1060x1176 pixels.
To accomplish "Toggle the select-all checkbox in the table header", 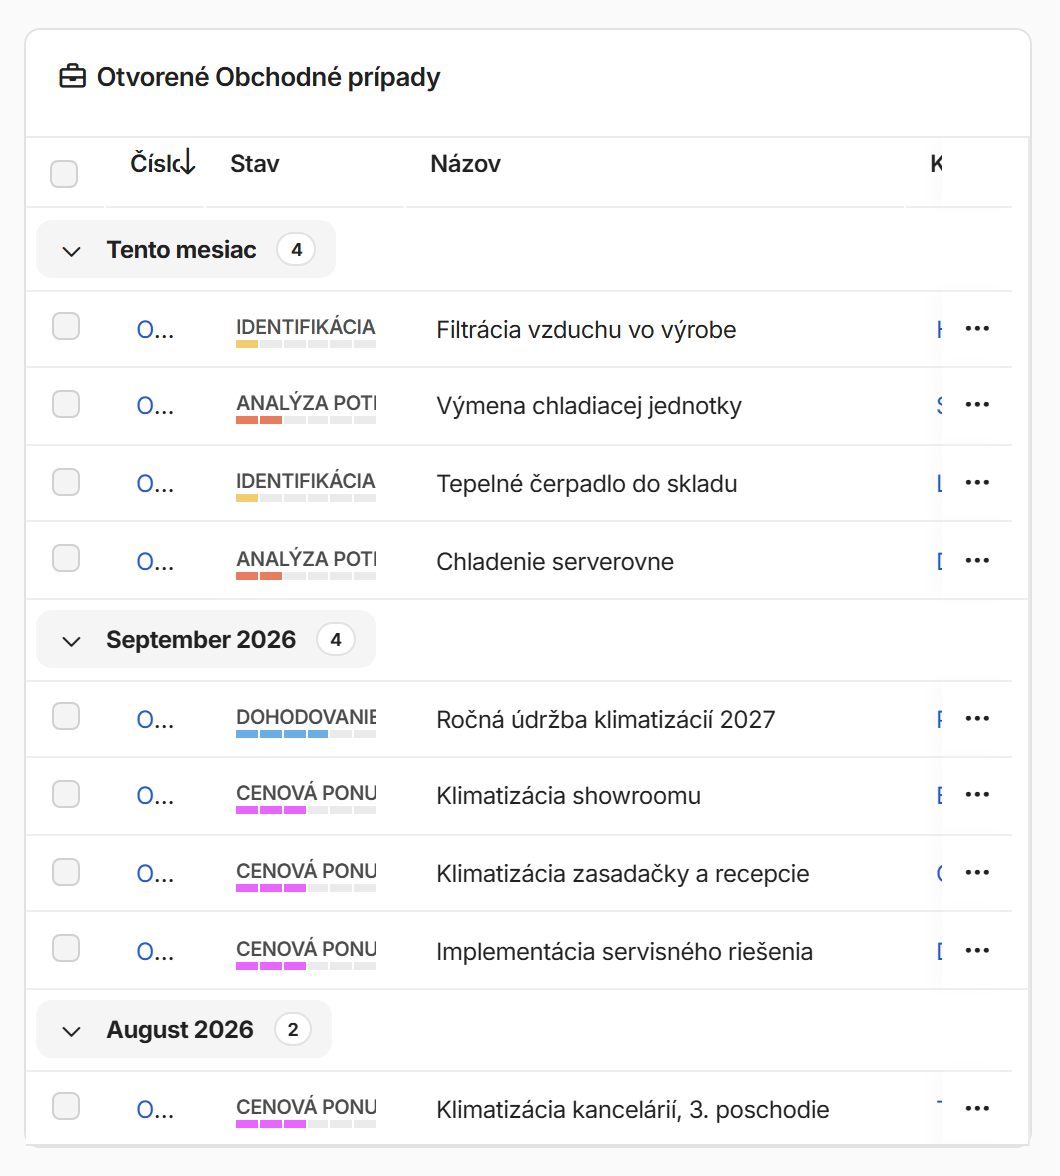I will (x=64, y=174).
